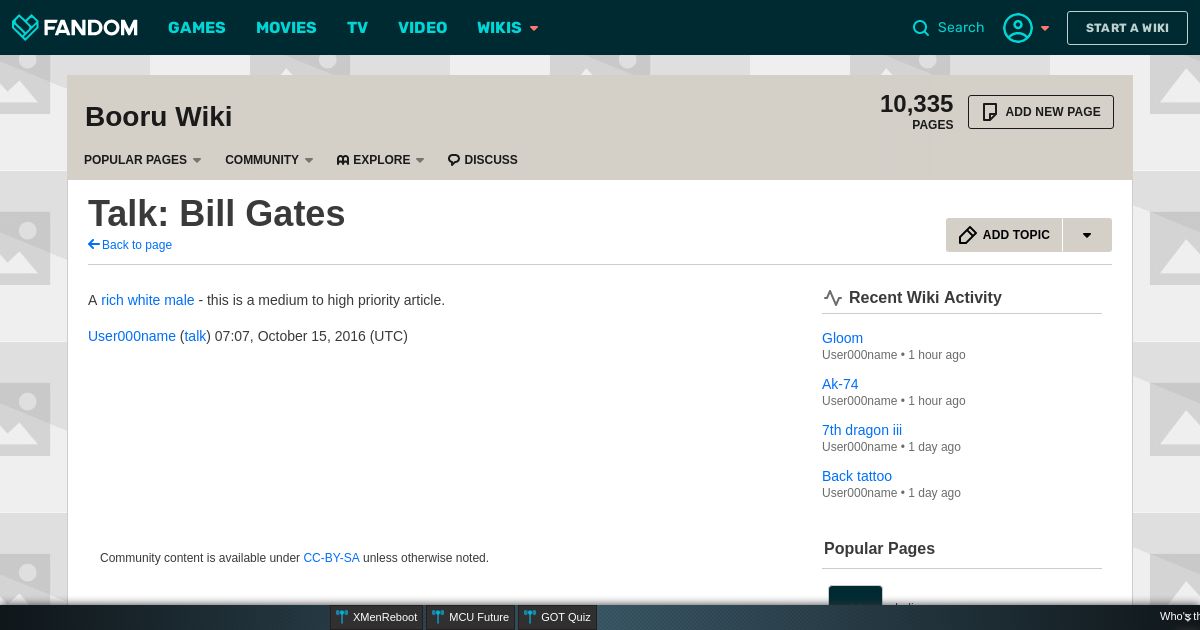
Task: Expand the Community menu
Action: pos(269,160)
